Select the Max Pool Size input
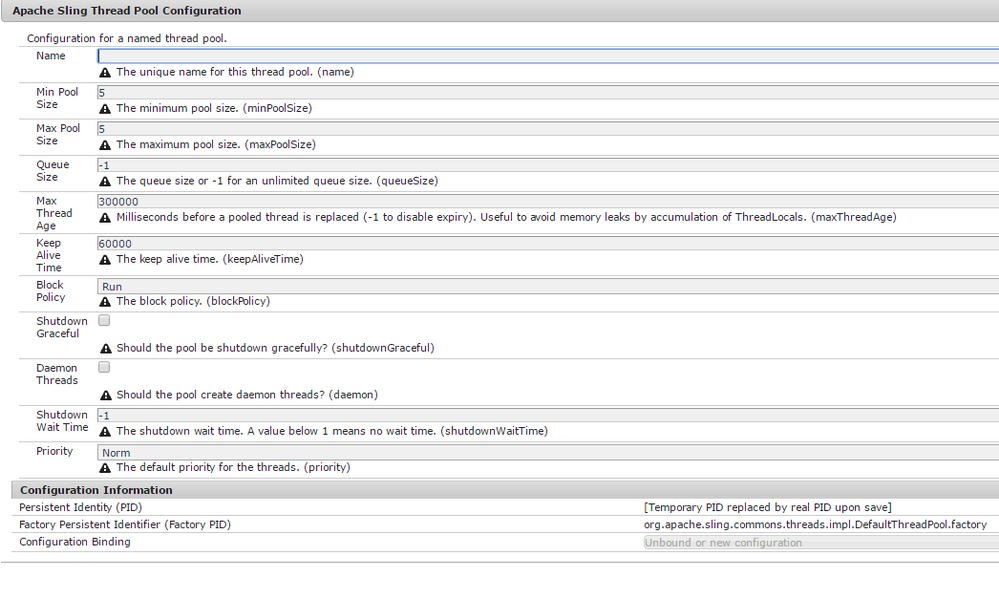Viewport: 999px width, 601px height. point(547,128)
